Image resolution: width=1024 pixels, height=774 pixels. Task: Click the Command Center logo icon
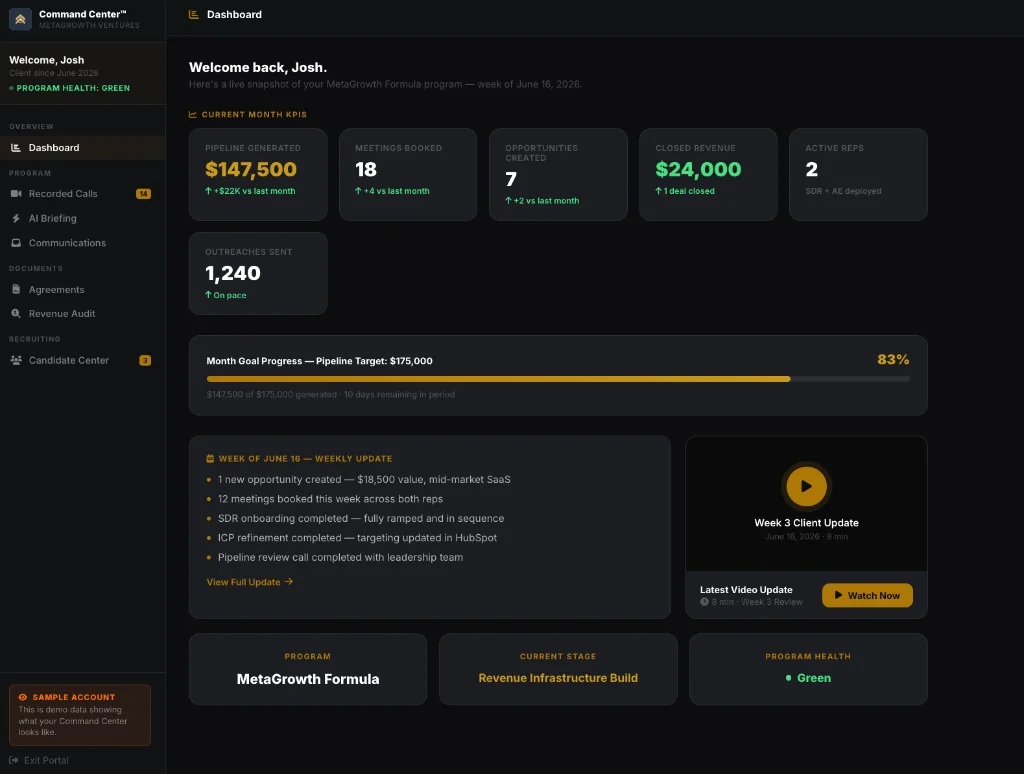(x=20, y=19)
